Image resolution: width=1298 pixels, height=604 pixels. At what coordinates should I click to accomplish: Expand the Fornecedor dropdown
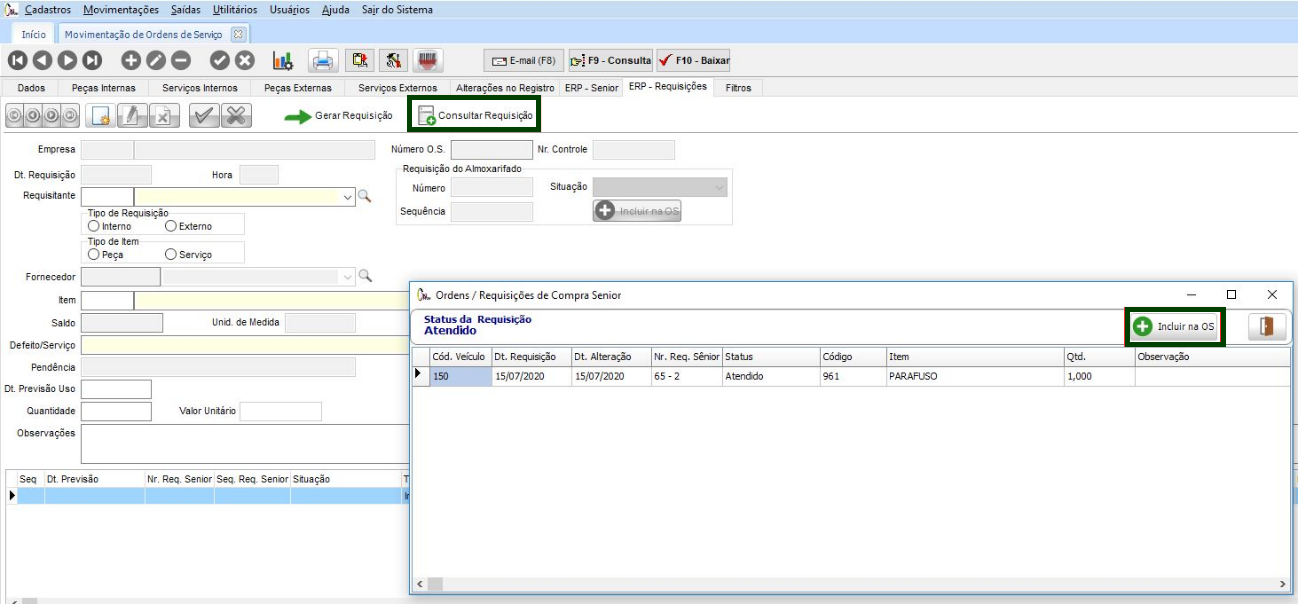pos(348,276)
